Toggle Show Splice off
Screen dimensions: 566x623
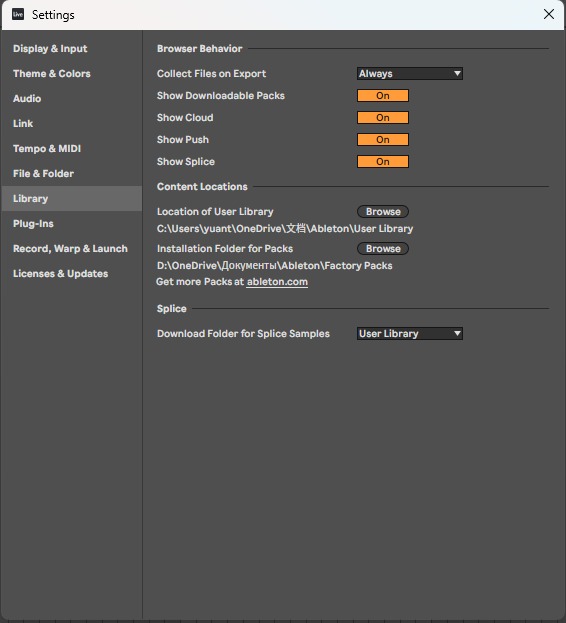point(382,162)
